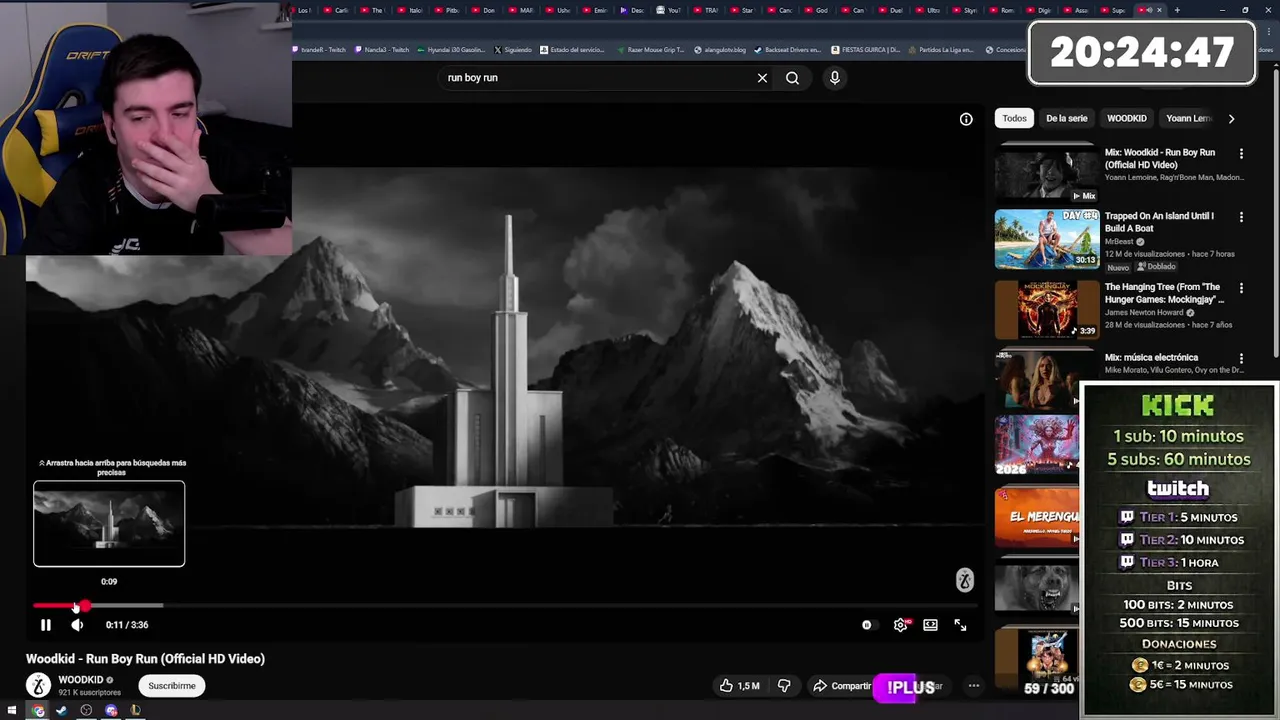Viewport: 1280px width, 720px height.
Task: Open 'Trapped On An Island Until I Build A Boat' title
Action: click(1160, 222)
